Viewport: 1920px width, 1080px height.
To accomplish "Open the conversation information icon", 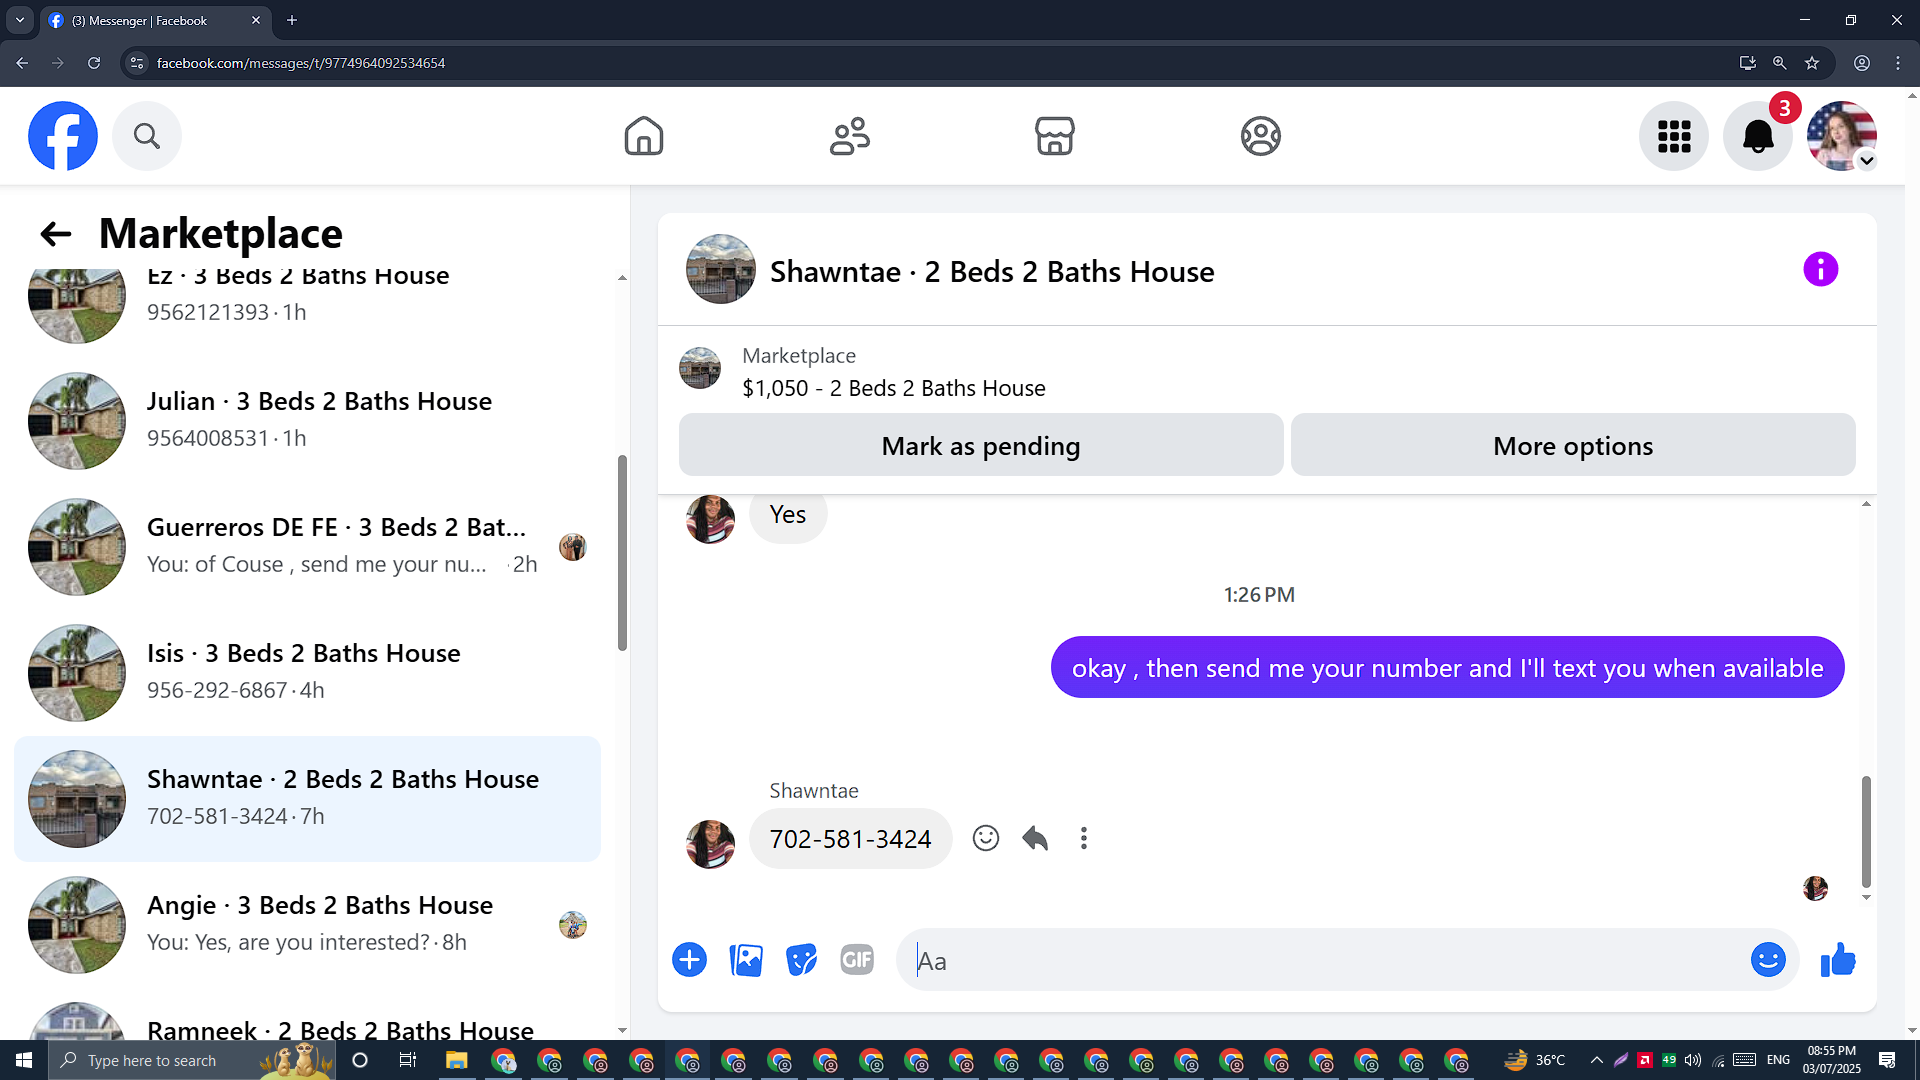I will pyautogui.click(x=1820, y=270).
